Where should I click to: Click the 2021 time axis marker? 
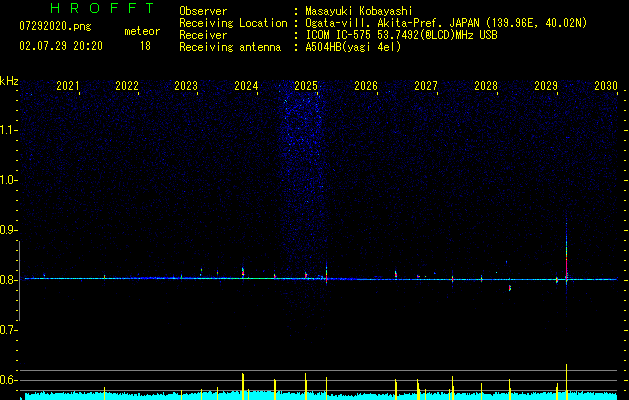(67, 86)
